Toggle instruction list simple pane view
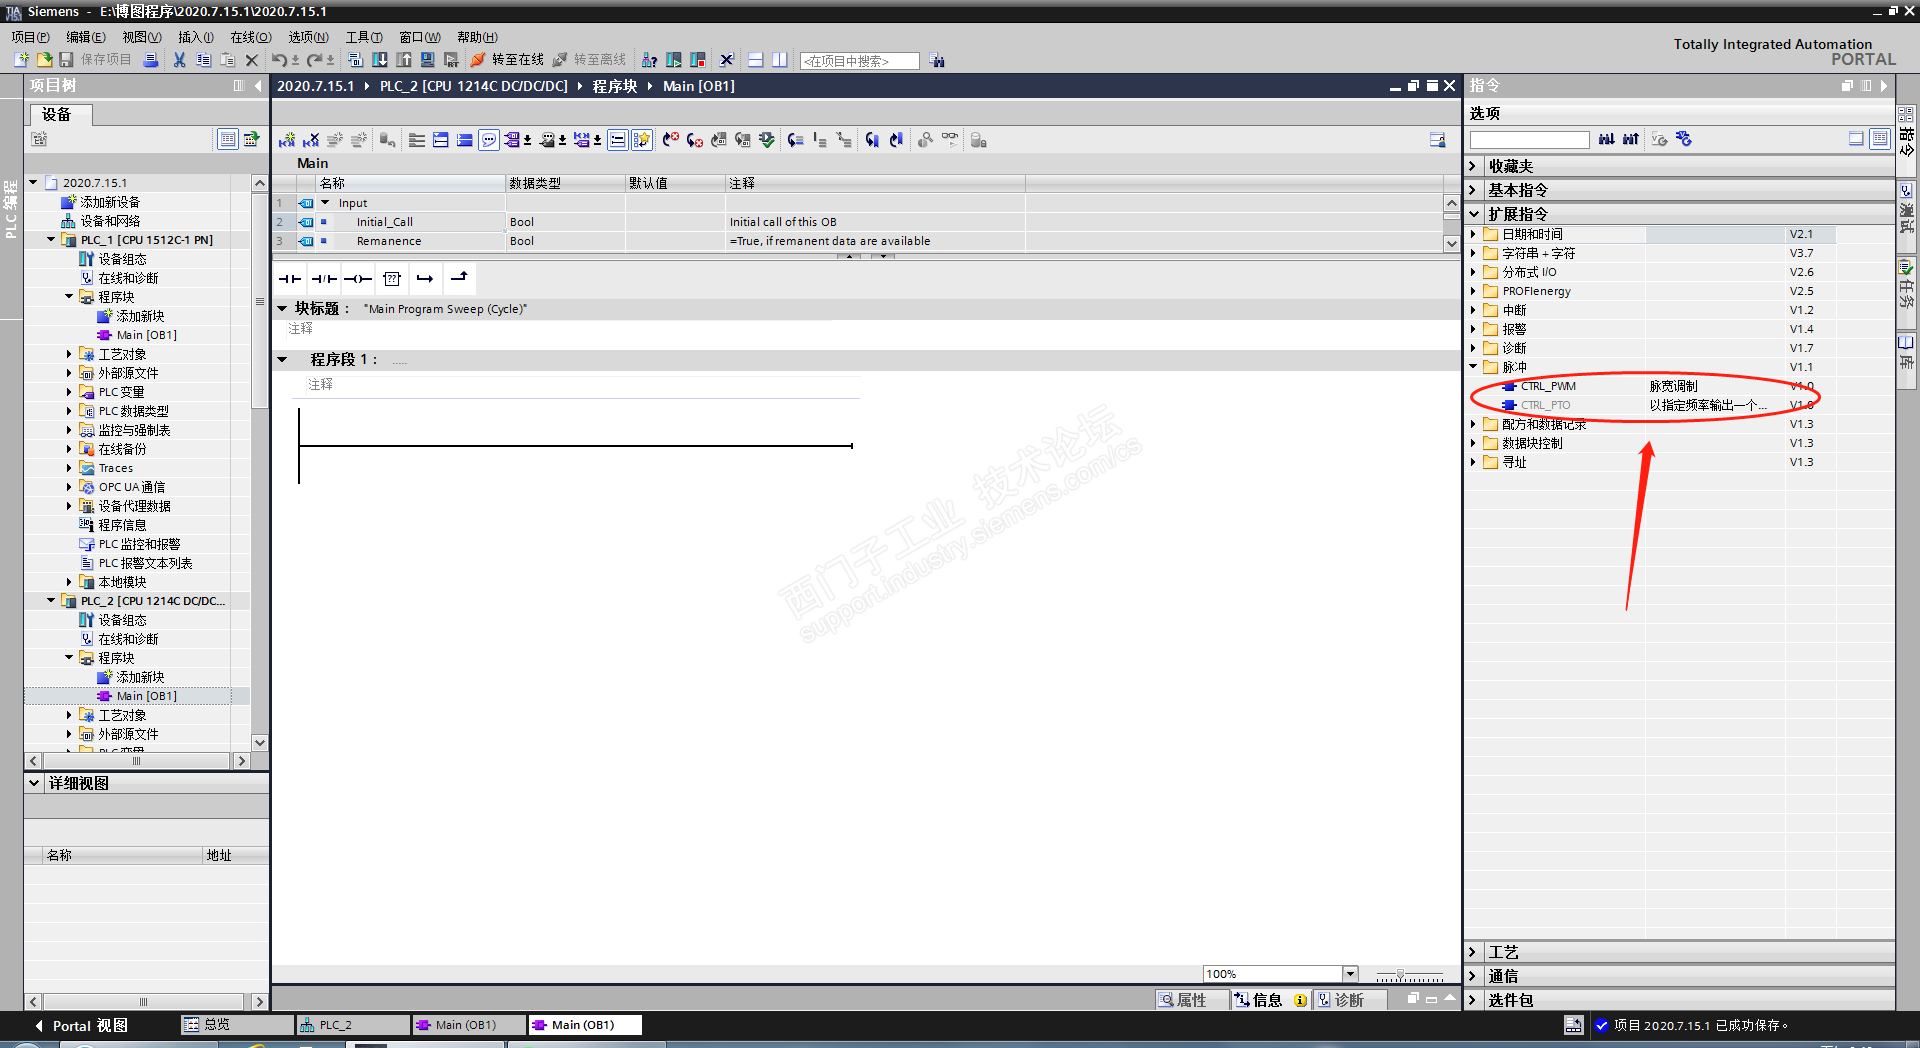Viewport: 1920px width, 1048px height. click(1856, 139)
